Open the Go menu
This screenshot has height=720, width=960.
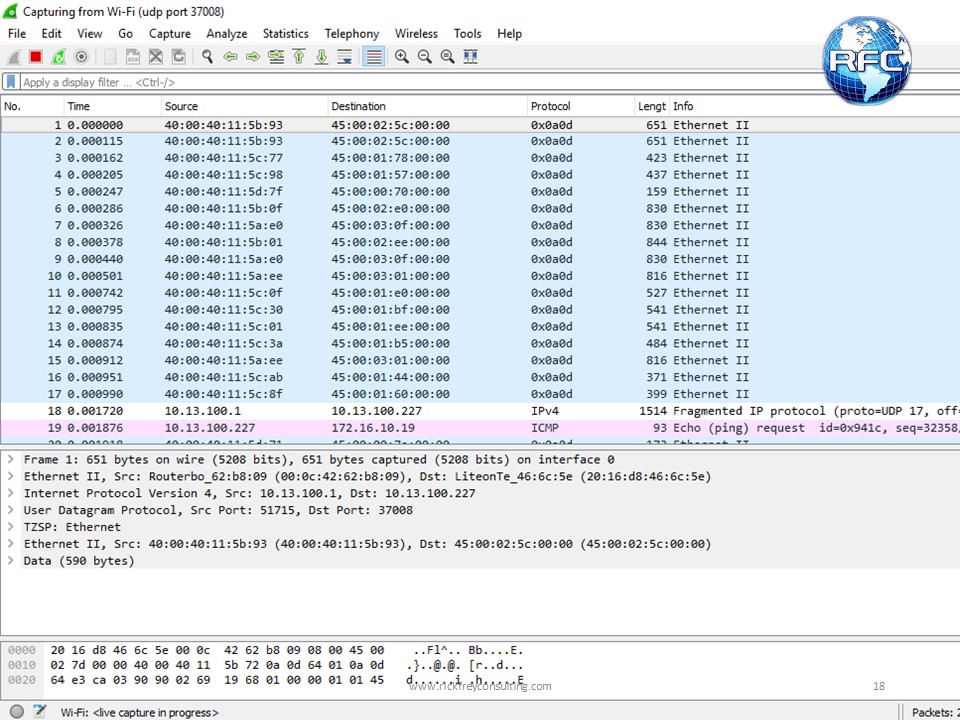click(126, 34)
